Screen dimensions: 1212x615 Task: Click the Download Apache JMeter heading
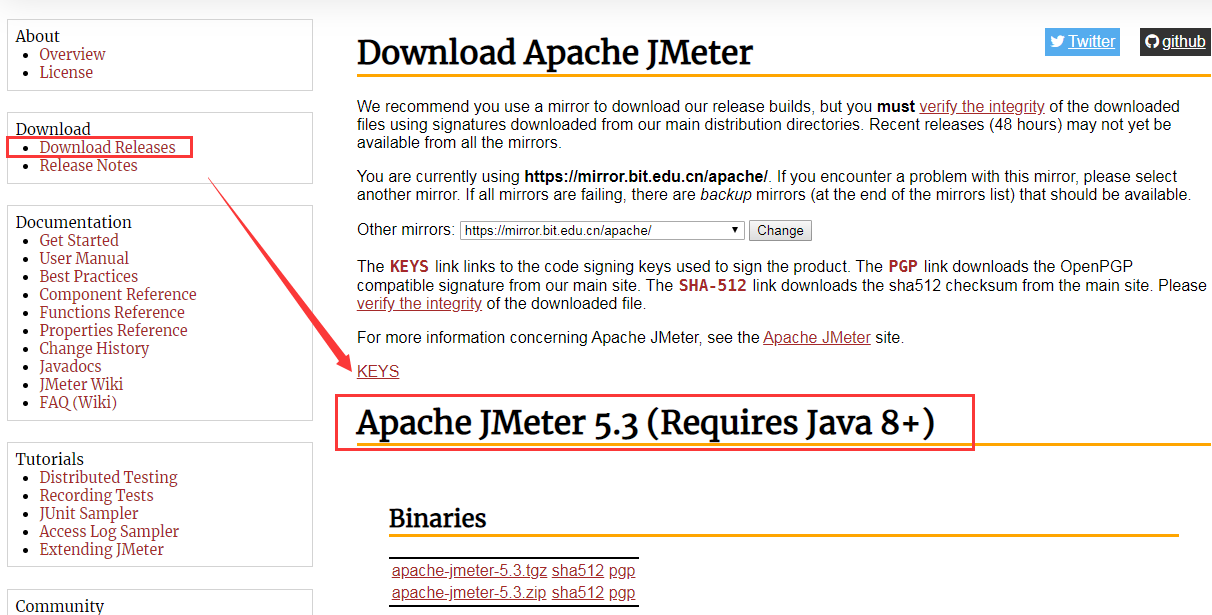click(555, 52)
